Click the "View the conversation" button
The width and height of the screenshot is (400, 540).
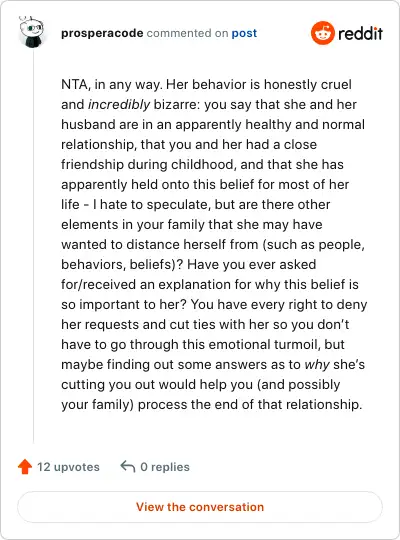[x=200, y=507]
